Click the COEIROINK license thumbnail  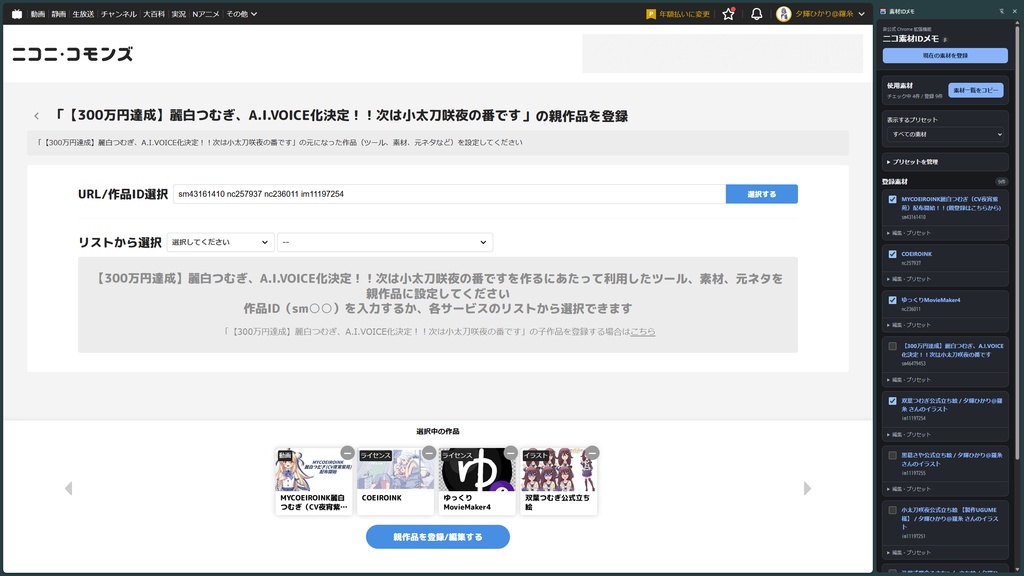tap(395, 470)
